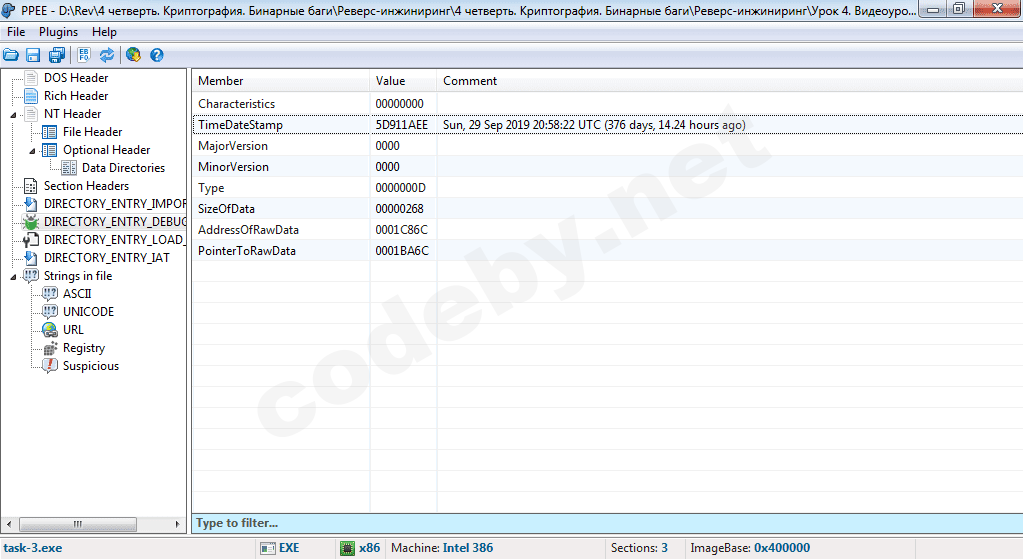The height and width of the screenshot is (560, 1023).
Task: Collapse the Strings in file node
Action: point(14,277)
